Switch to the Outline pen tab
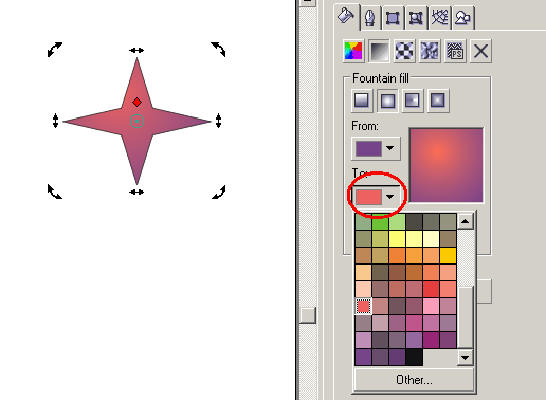The image size is (546, 400). coord(370,17)
